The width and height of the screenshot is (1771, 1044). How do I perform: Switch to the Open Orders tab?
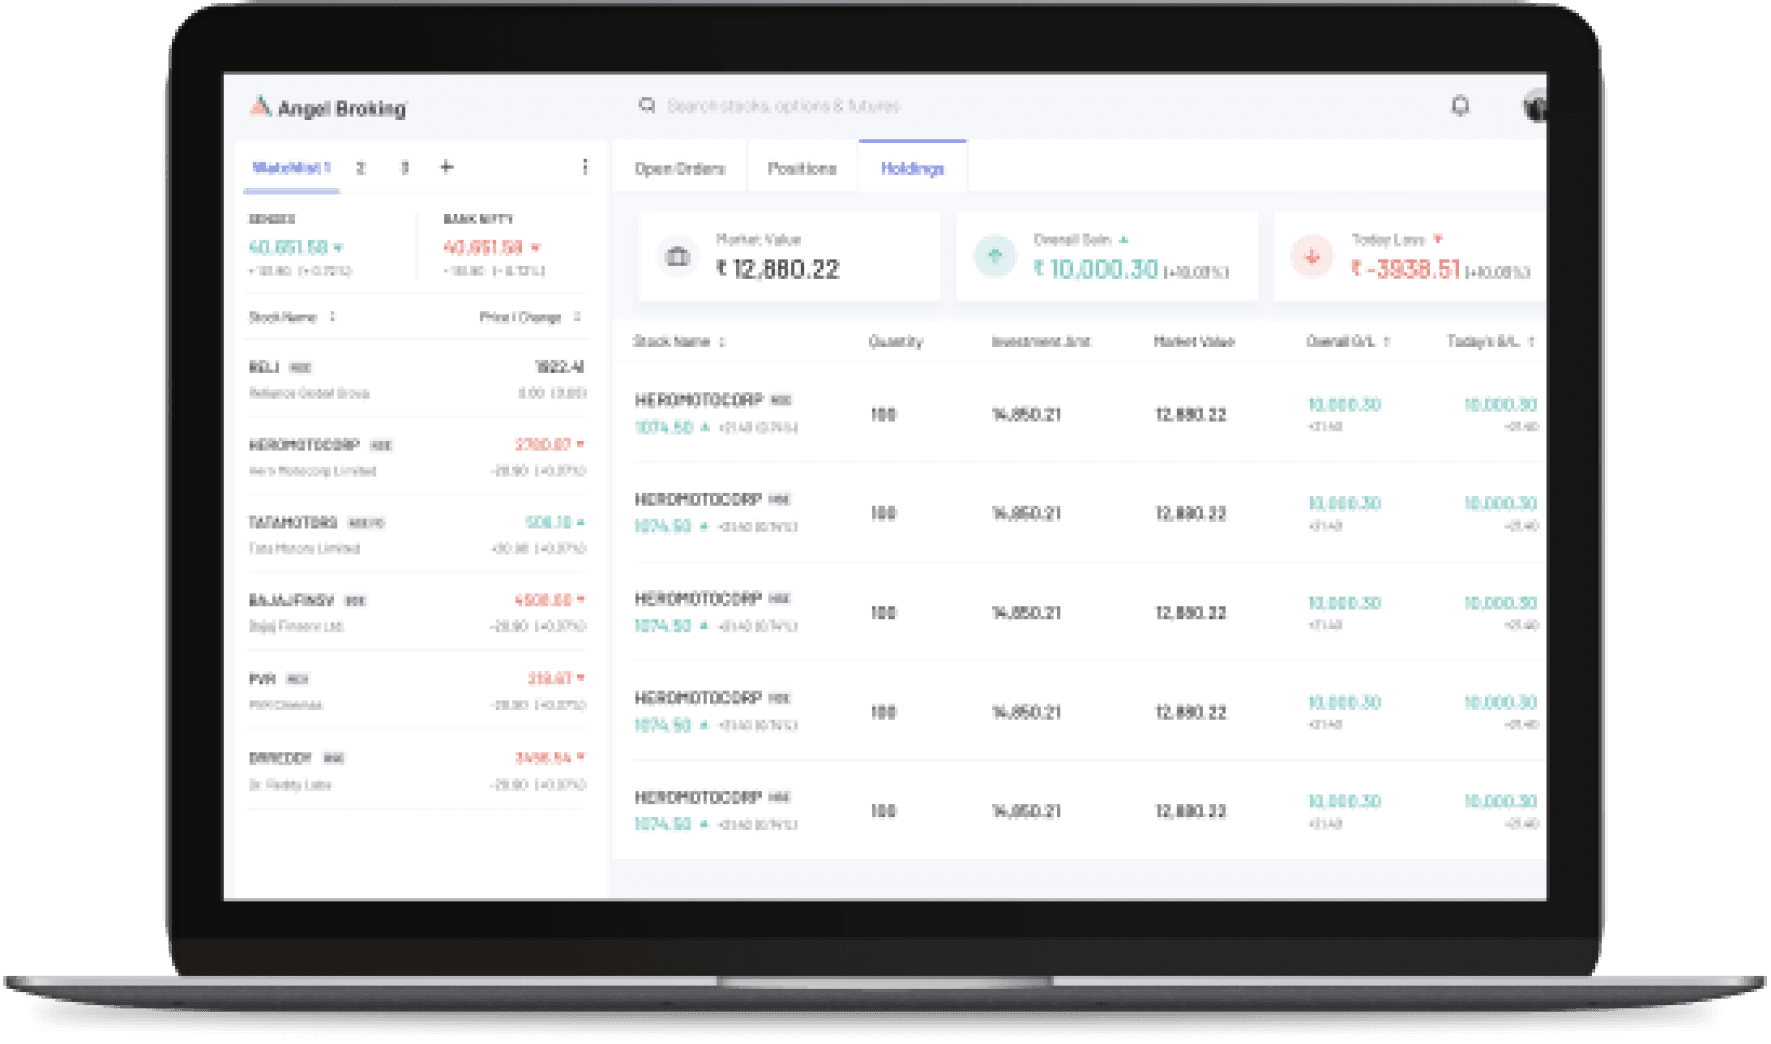(x=680, y=168)
